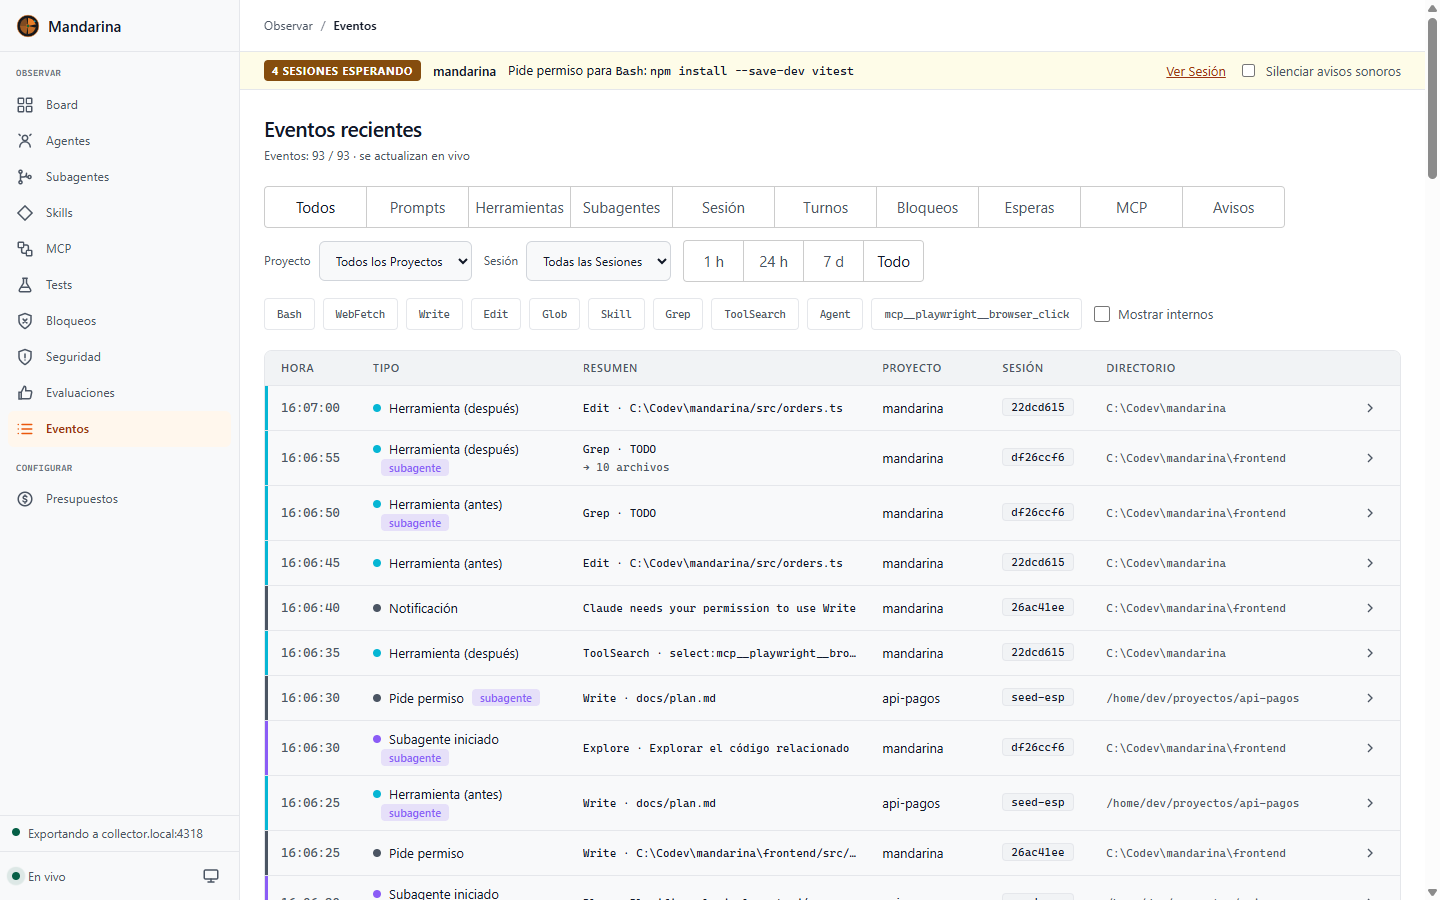Enable Silenciar avisos sonoros checkbox
1440x900 pixels.
click(x=1248, y=71)
